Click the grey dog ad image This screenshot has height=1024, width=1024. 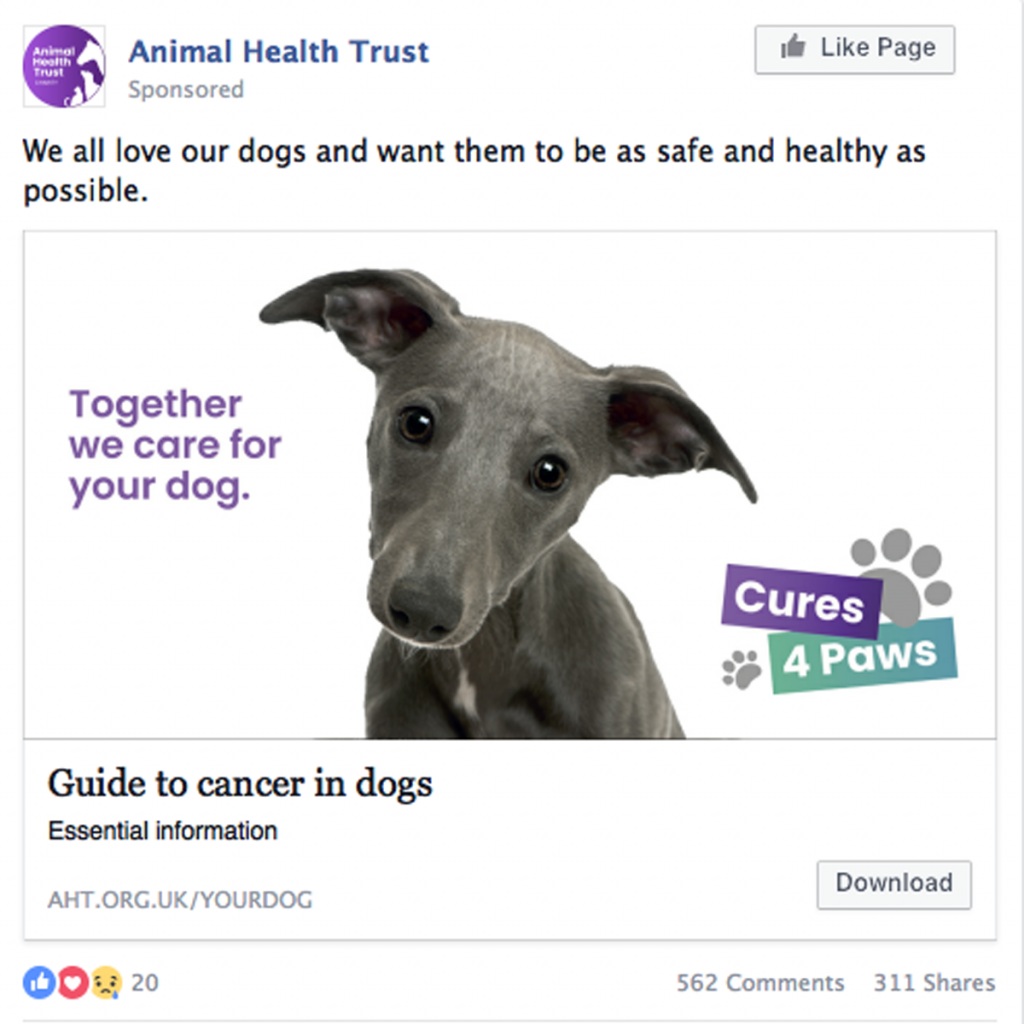click(x=510, y=485)
